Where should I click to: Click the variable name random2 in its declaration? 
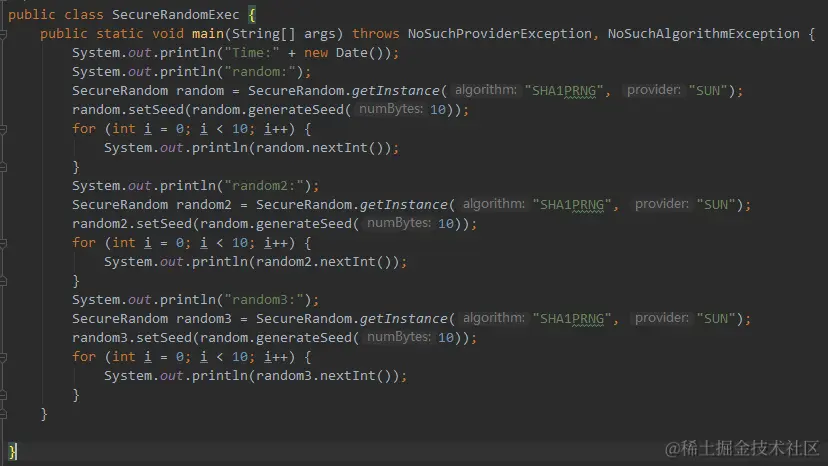pos(204,205)
